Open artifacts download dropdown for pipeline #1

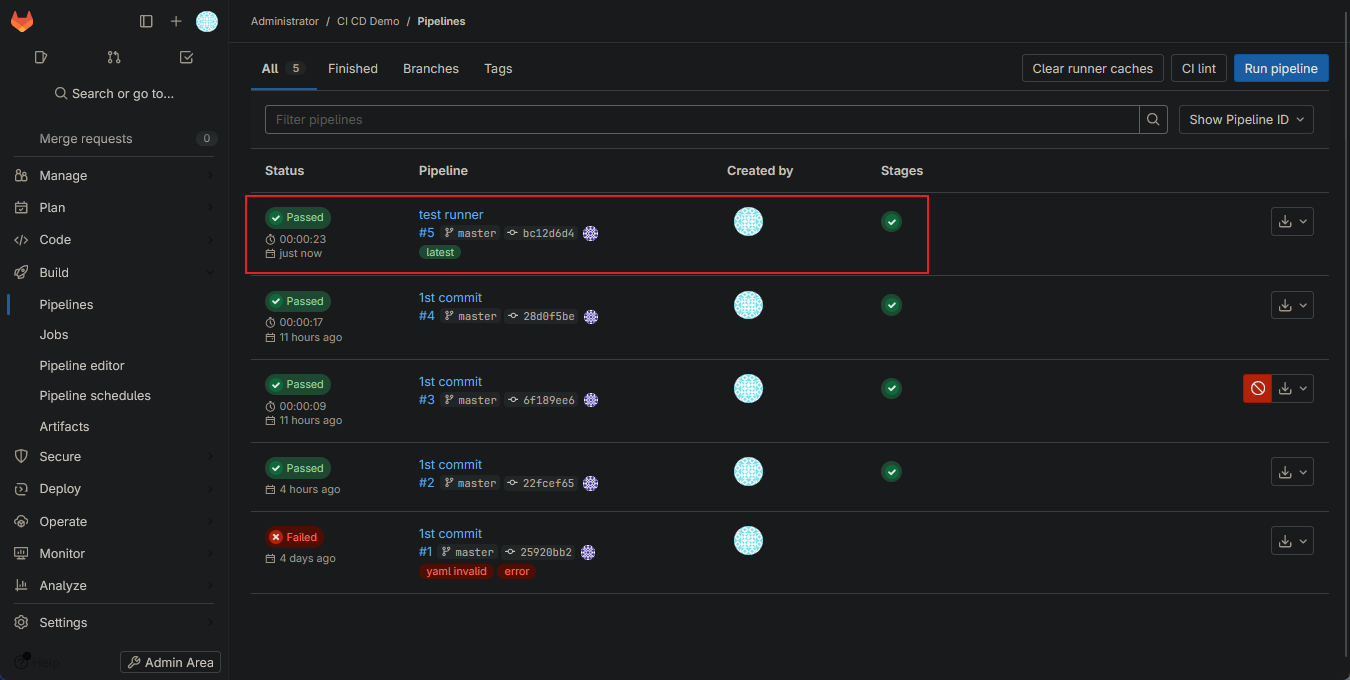pos(1292,541)
